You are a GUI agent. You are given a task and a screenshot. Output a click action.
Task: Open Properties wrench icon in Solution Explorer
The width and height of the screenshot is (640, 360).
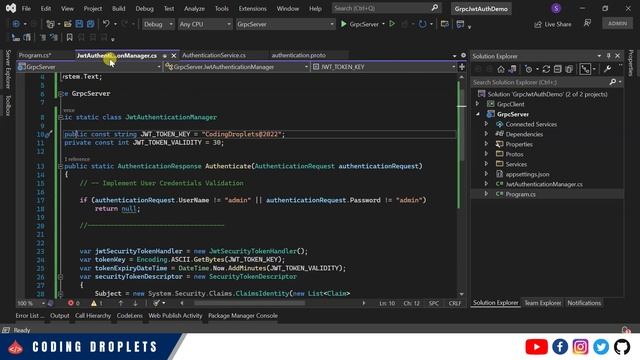click(607, 69)
